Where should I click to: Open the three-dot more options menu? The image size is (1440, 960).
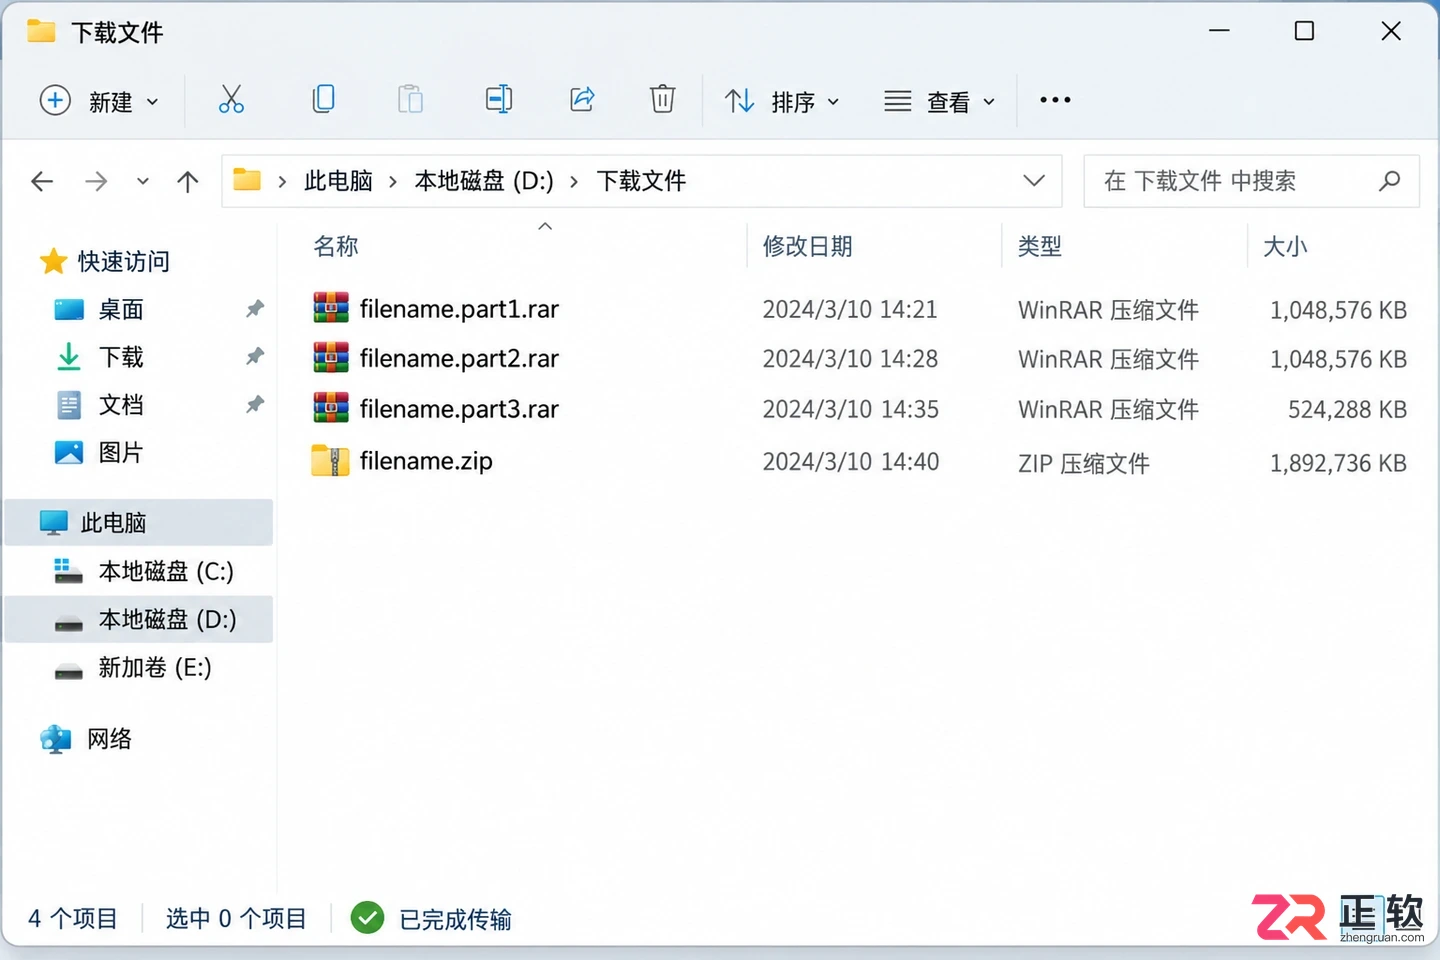coord(1055,100)
